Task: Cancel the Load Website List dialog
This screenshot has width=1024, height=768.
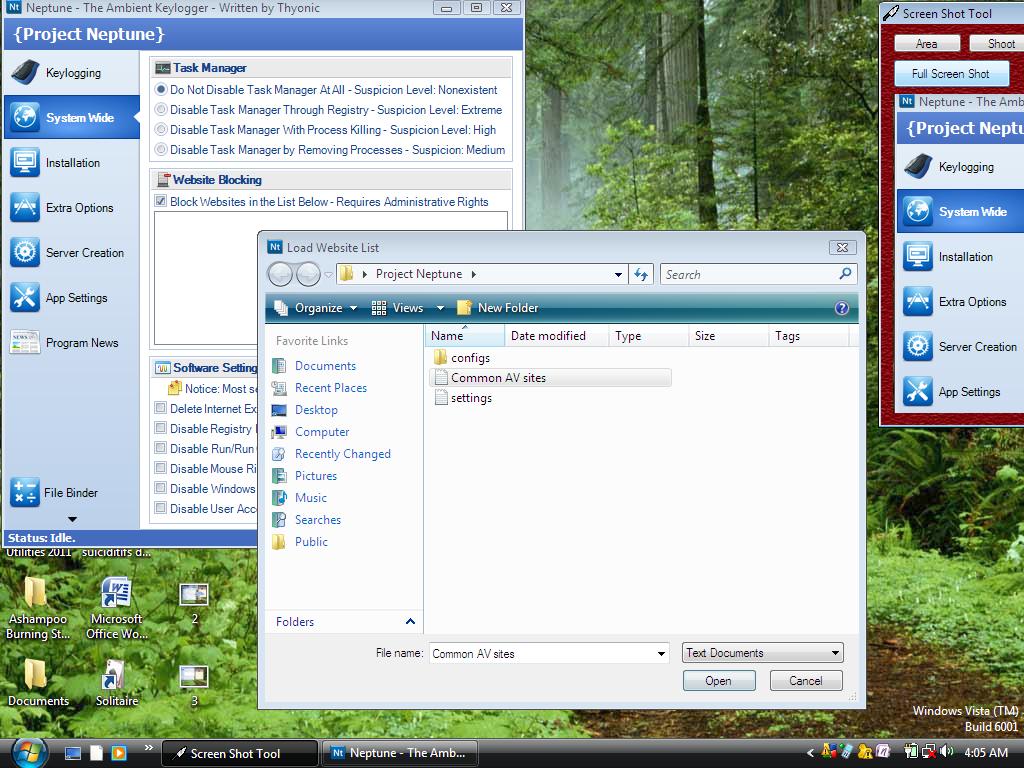Action: tap(806, 680)
